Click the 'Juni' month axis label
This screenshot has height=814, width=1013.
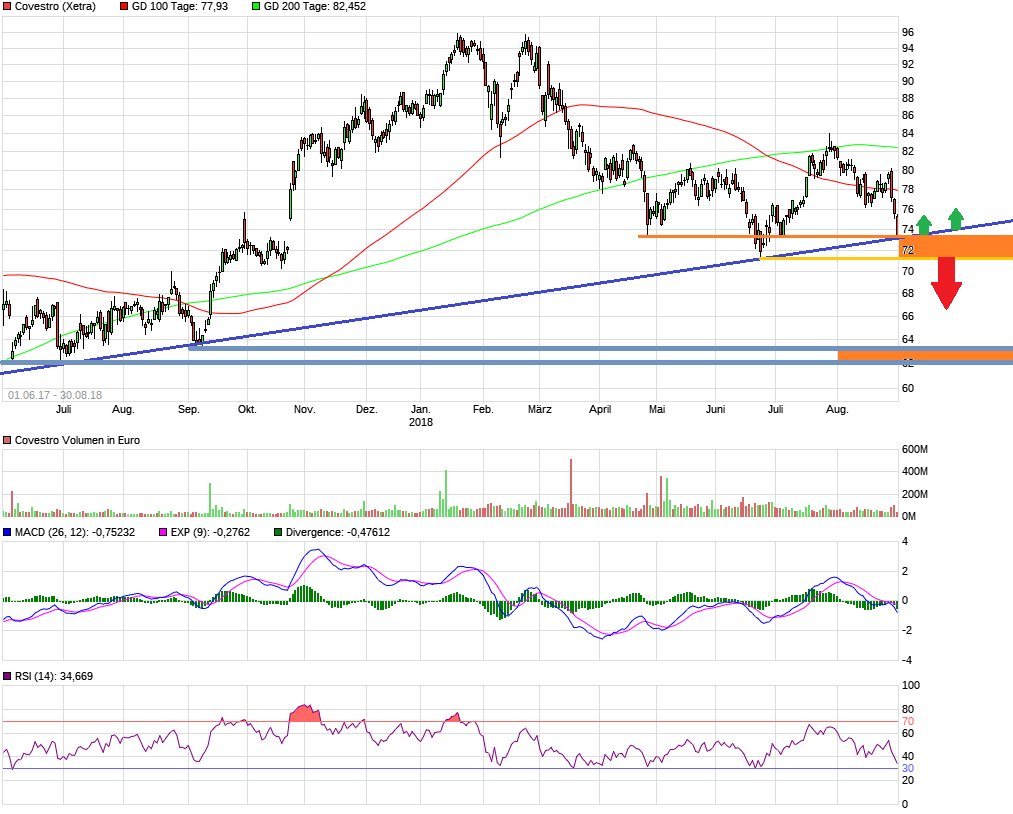coord(716,410)
